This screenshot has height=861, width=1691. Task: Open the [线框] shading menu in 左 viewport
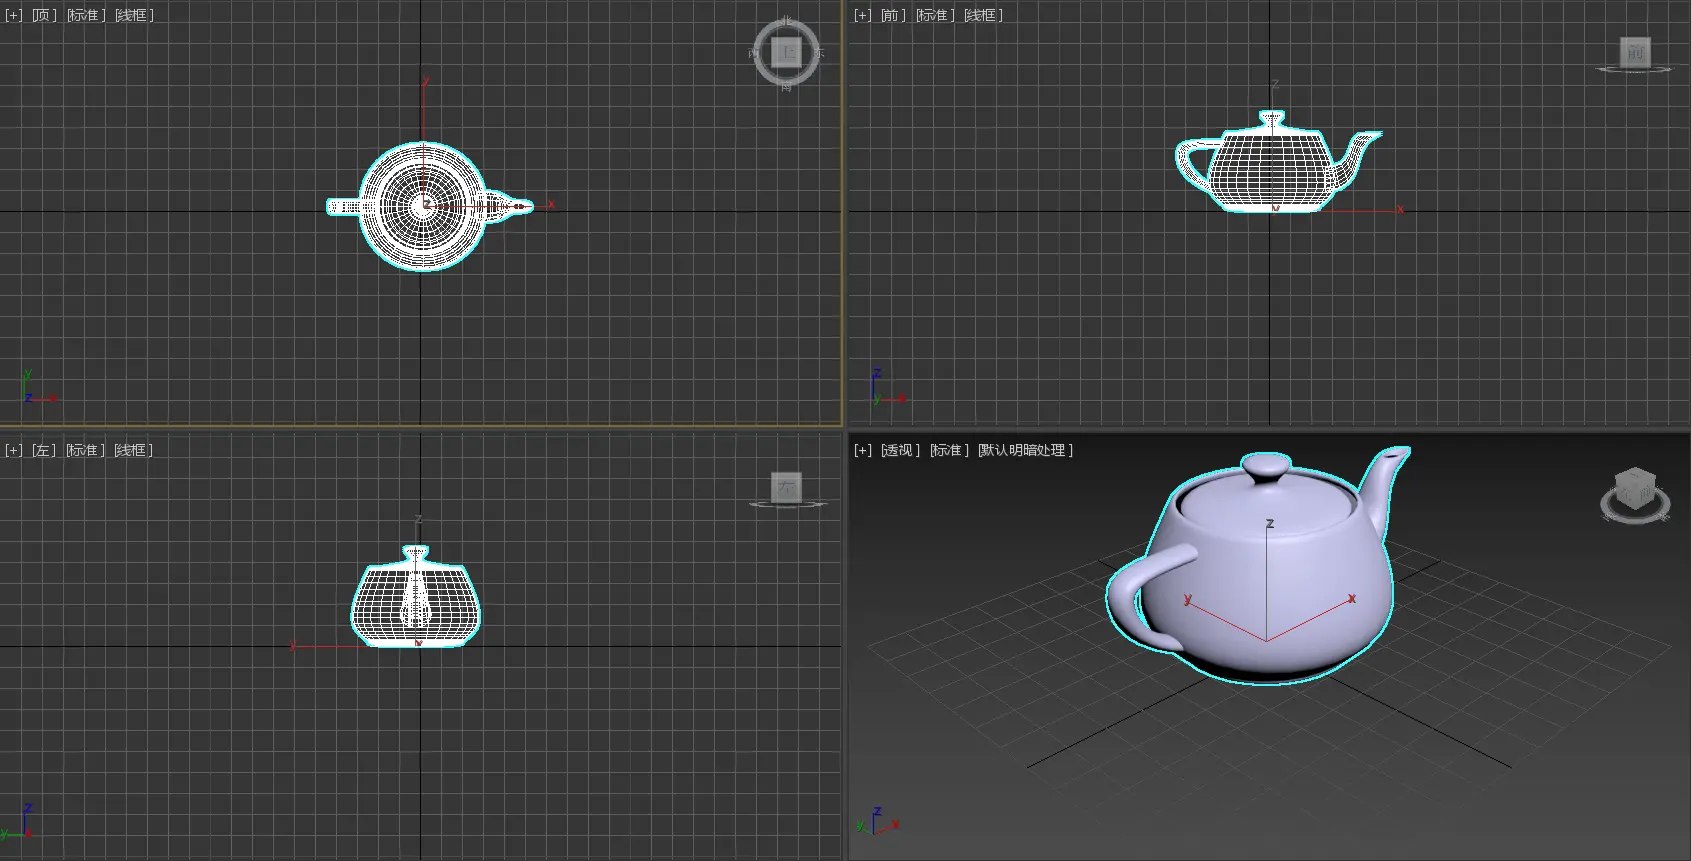[x=133, y=450]
